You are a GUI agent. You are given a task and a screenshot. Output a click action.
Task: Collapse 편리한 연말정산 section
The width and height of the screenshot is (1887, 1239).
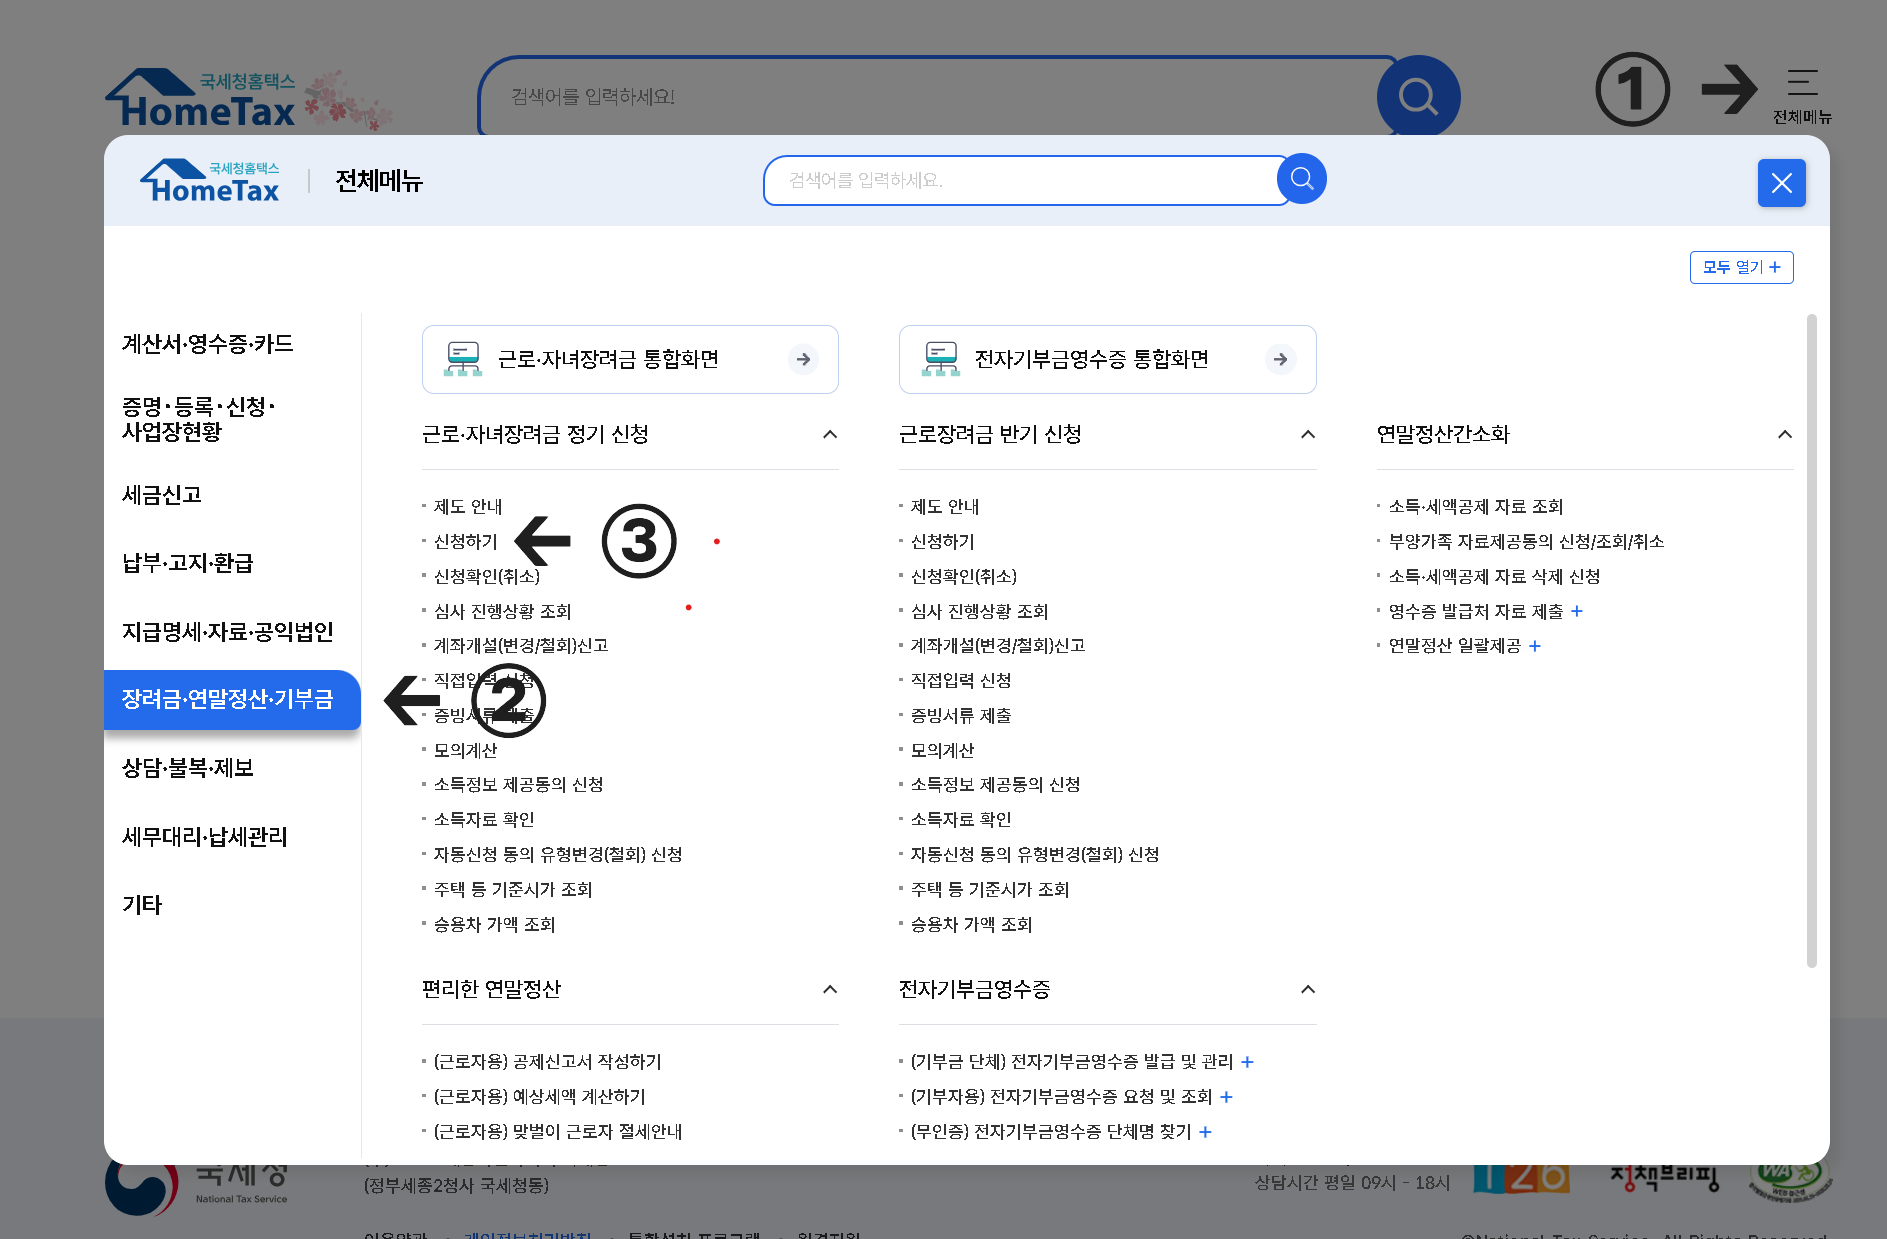(830, 989)
